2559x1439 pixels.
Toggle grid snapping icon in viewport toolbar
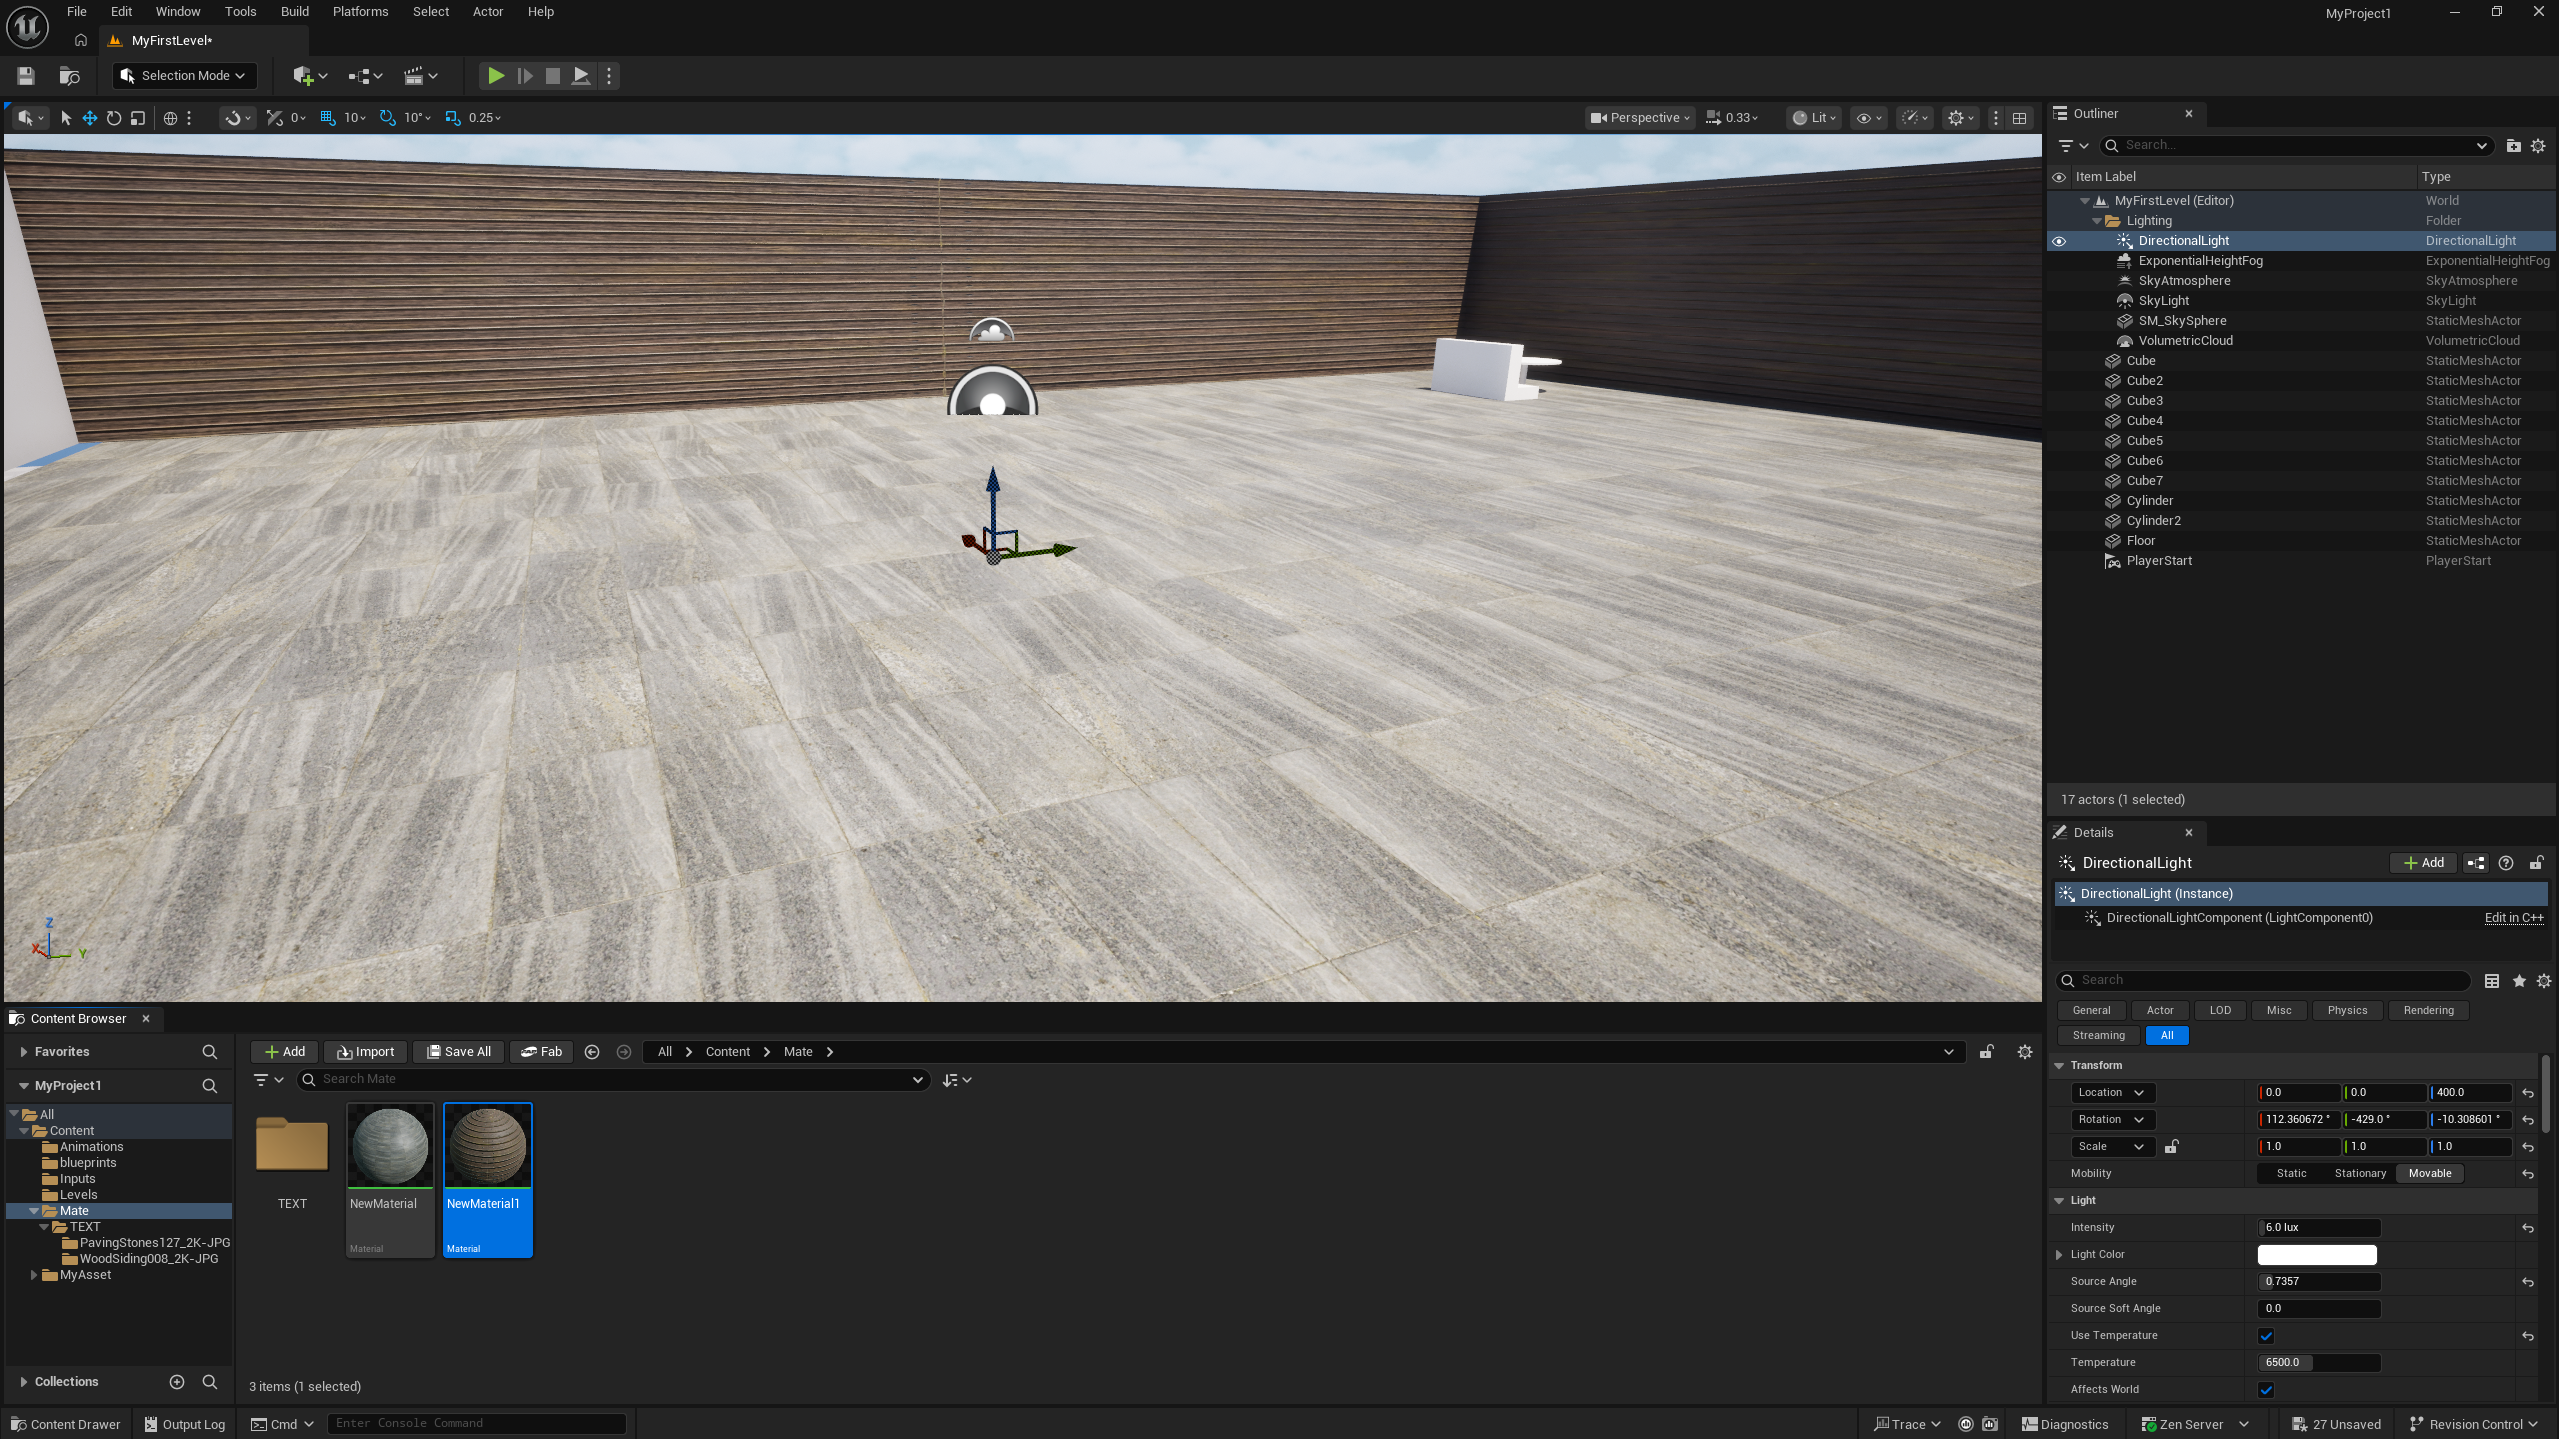tap(327, 118)
